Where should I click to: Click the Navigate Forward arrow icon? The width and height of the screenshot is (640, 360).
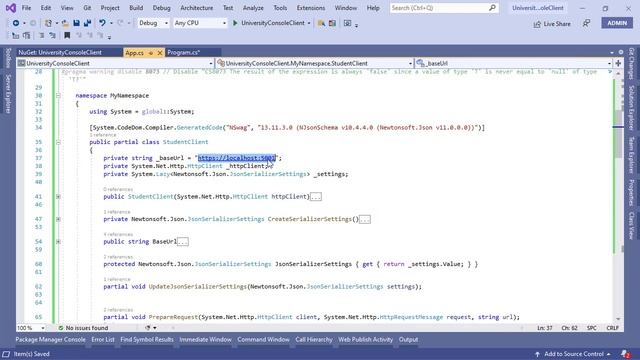(x=33, y=23)
